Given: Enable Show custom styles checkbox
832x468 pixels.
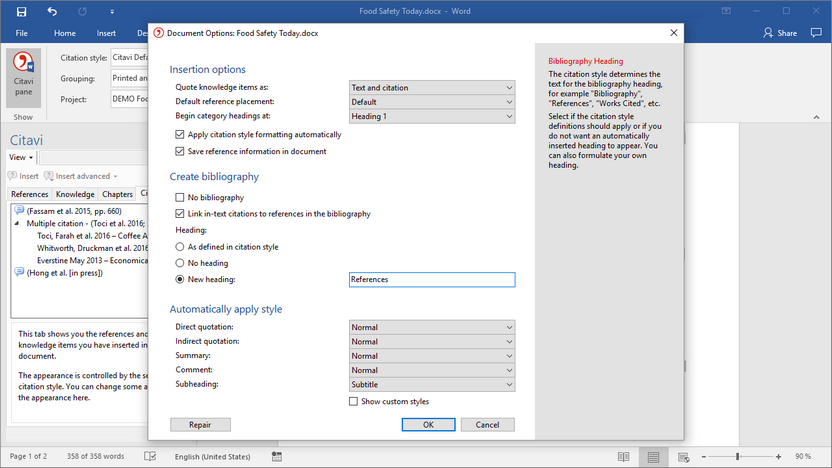Looking at the screenshot, I should tap(353, 402).
